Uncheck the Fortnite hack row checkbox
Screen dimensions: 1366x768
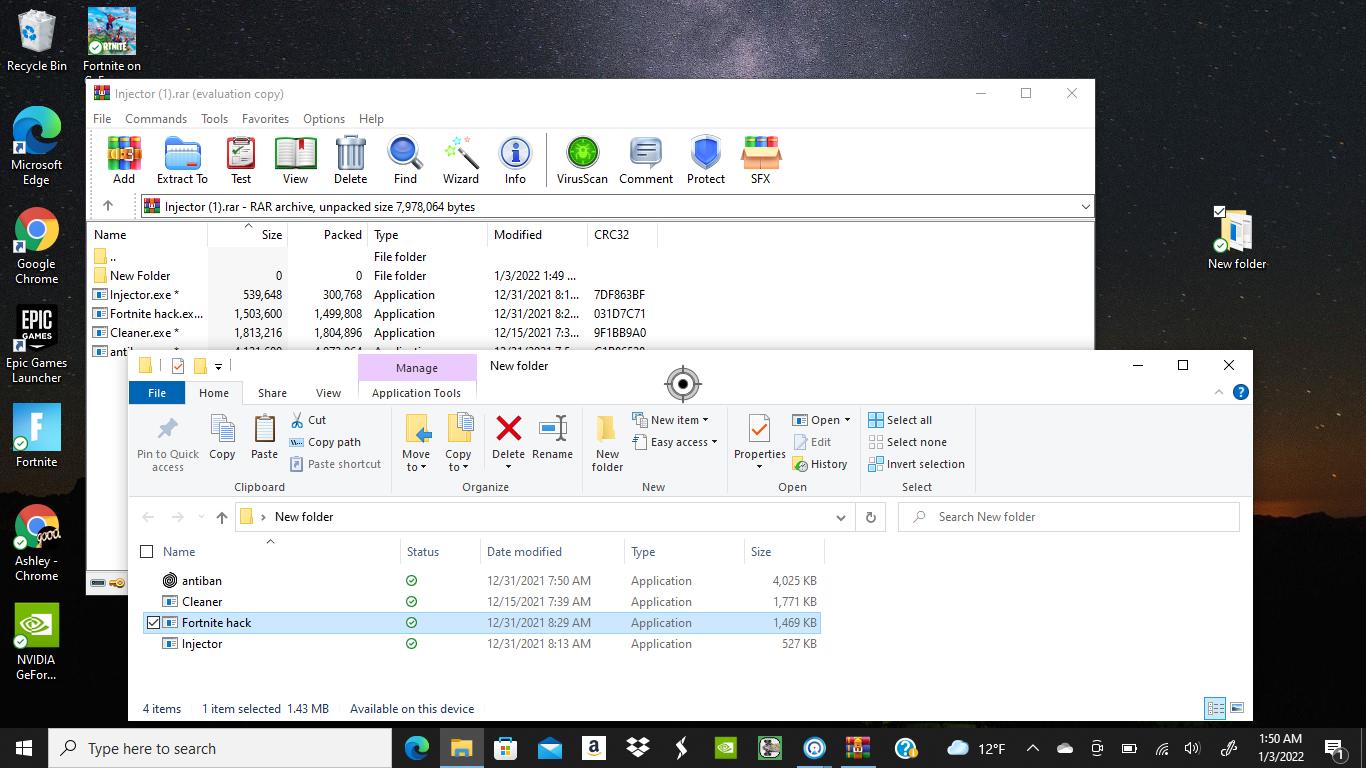pyautogui.click(x=153, y=623)
